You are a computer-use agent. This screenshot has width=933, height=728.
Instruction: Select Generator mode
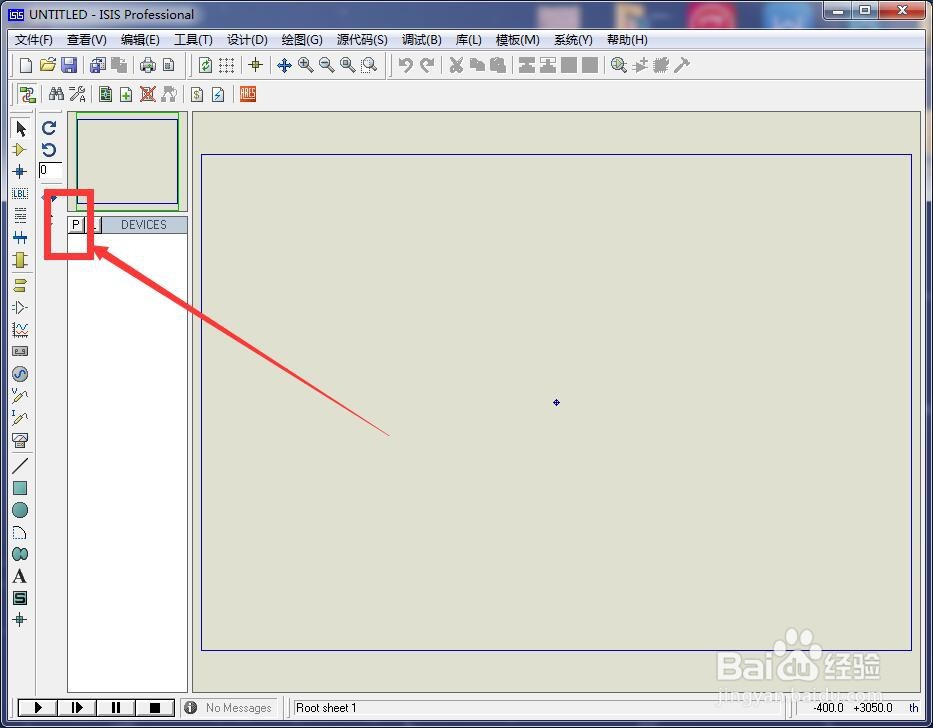[x=20, y=374]
